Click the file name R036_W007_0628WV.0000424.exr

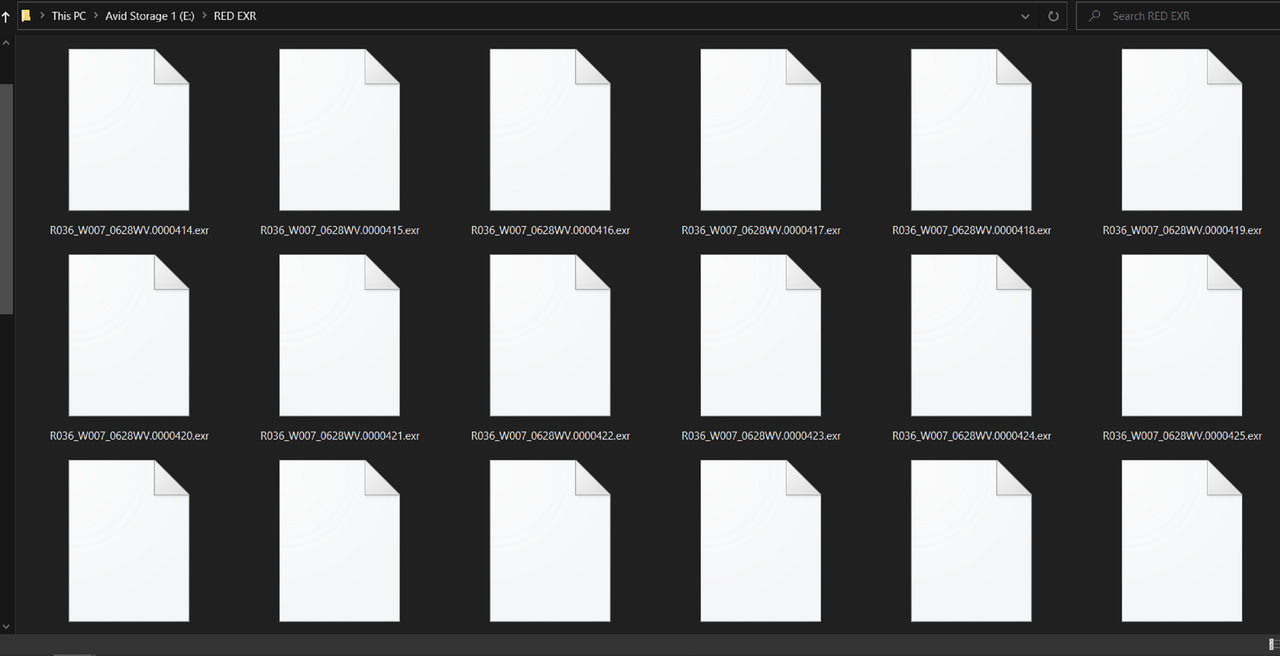click(971, 436)
